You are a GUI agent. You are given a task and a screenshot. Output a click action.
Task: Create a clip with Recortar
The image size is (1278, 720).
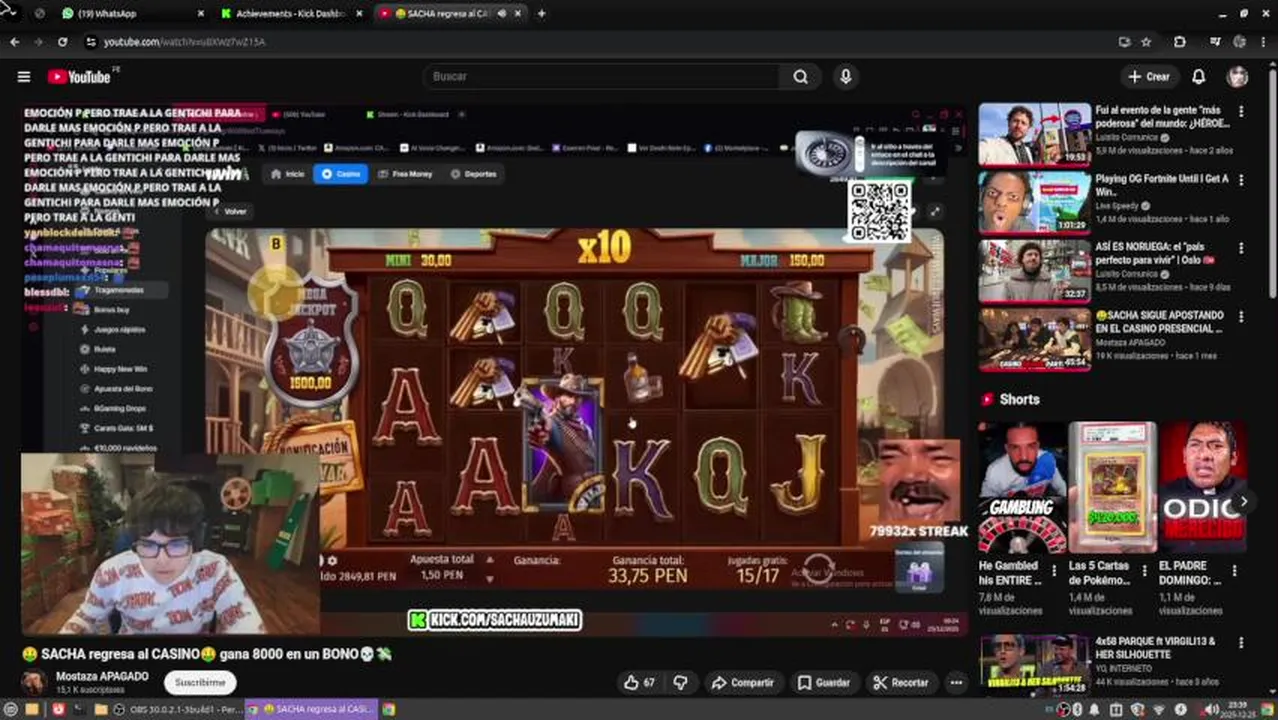click(900, 683)
